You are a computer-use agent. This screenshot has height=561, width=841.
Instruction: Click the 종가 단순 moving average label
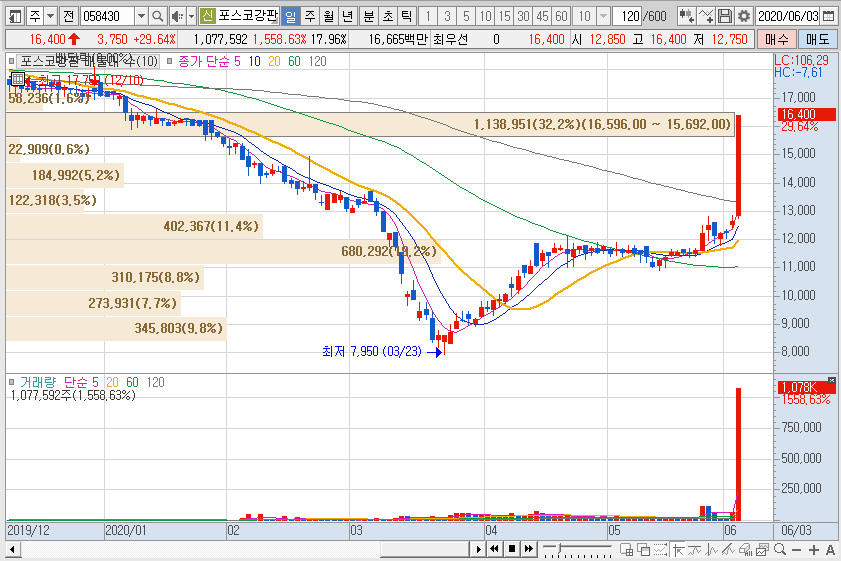(204, 61)
